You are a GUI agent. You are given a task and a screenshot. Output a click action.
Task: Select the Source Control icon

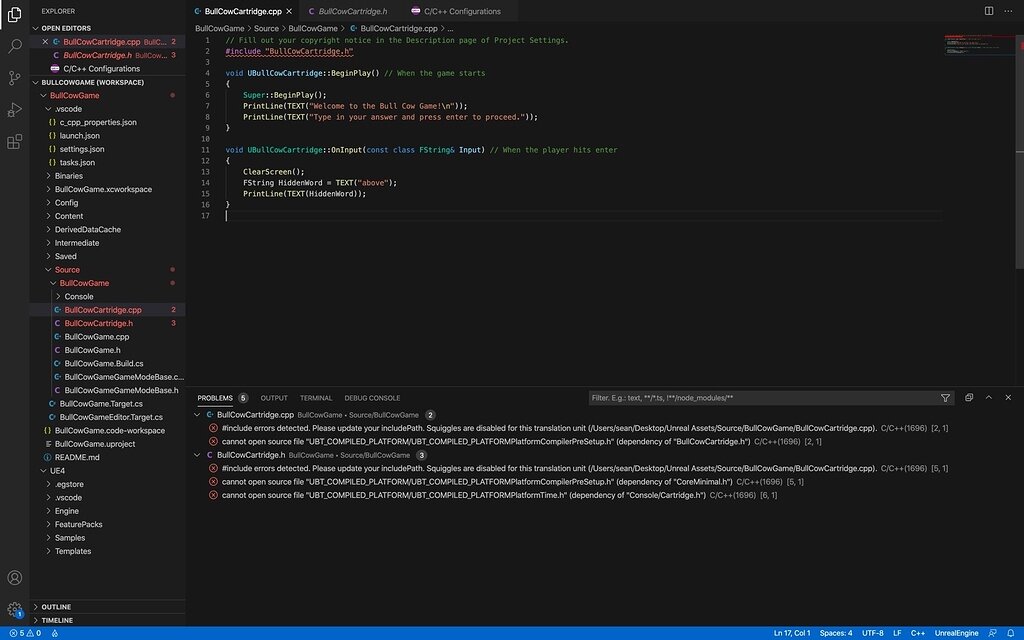[14, 77]
